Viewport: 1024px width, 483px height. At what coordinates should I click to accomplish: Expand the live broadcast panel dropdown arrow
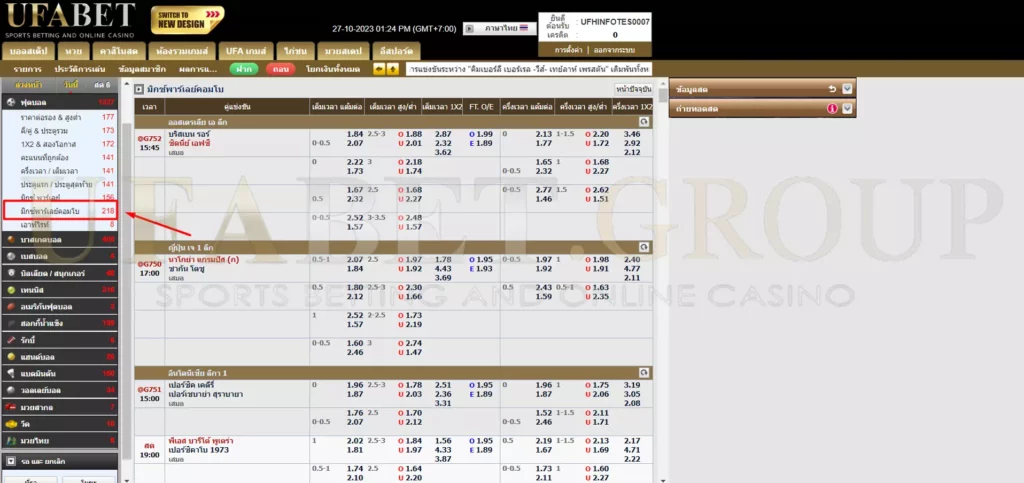tap(847, 108)
